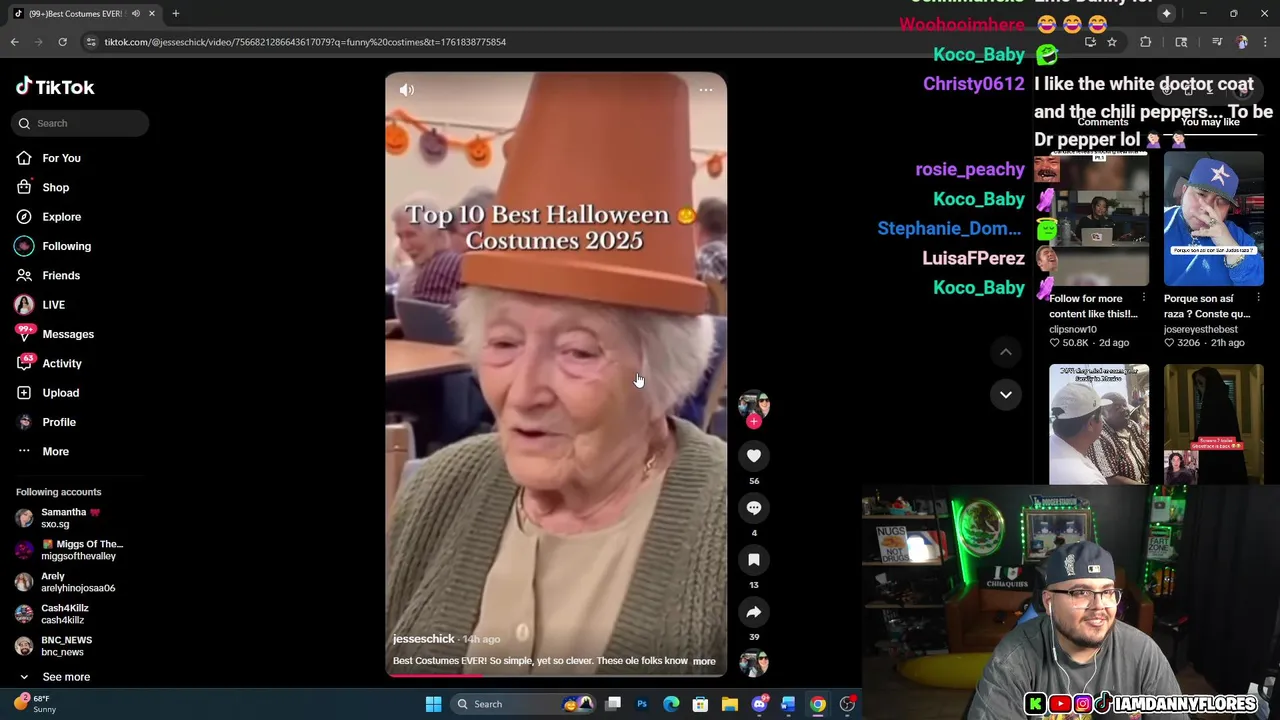The width and height of the screenshot is (1280, 720).
Task: Open Friends in the sidebar
Action: [48, 275]
